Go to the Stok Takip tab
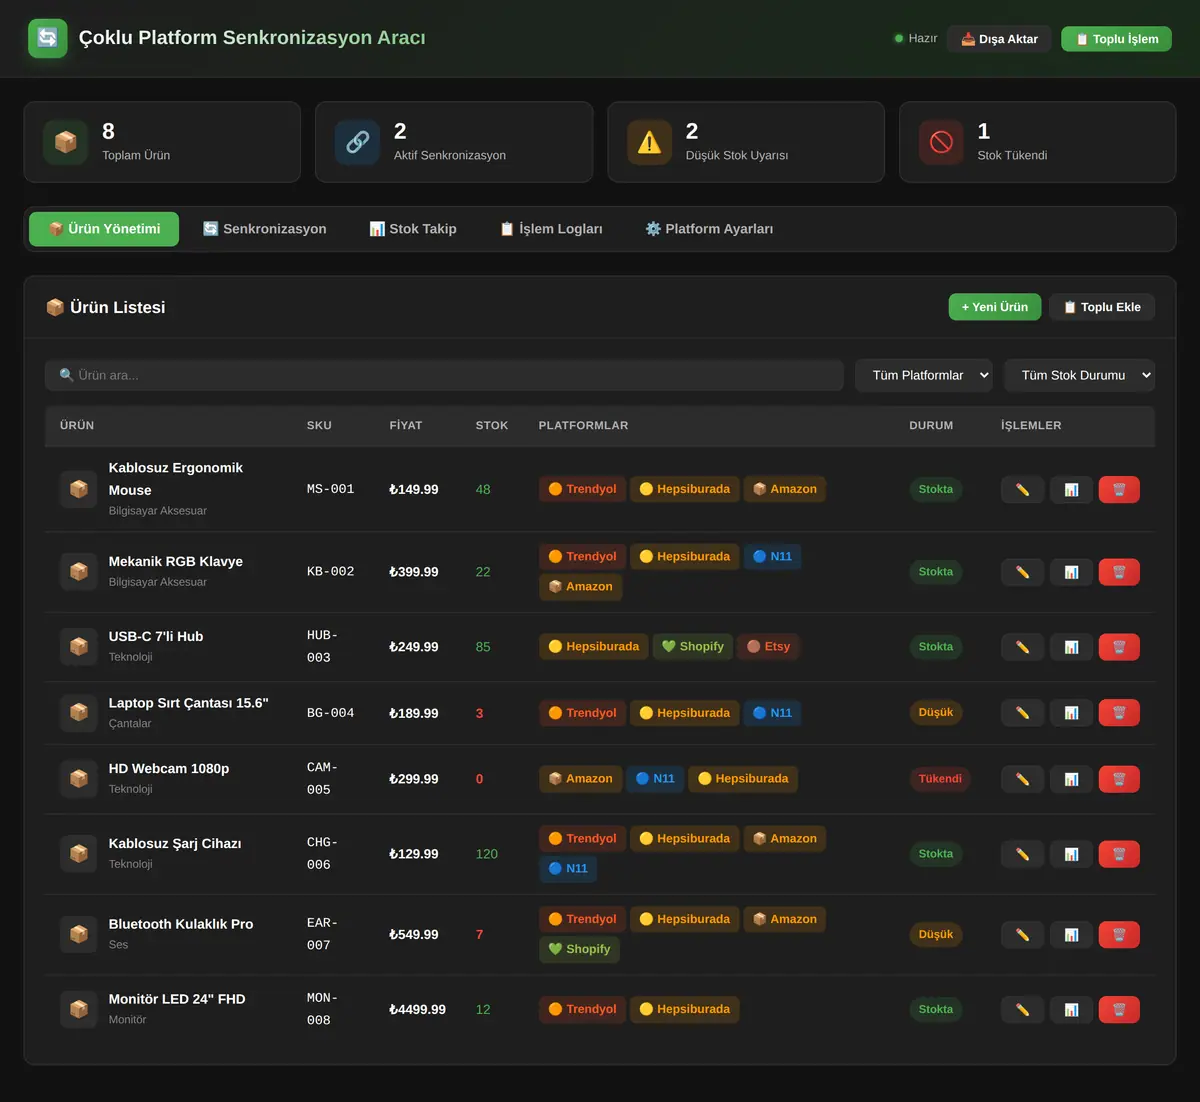 coord(413,229)
